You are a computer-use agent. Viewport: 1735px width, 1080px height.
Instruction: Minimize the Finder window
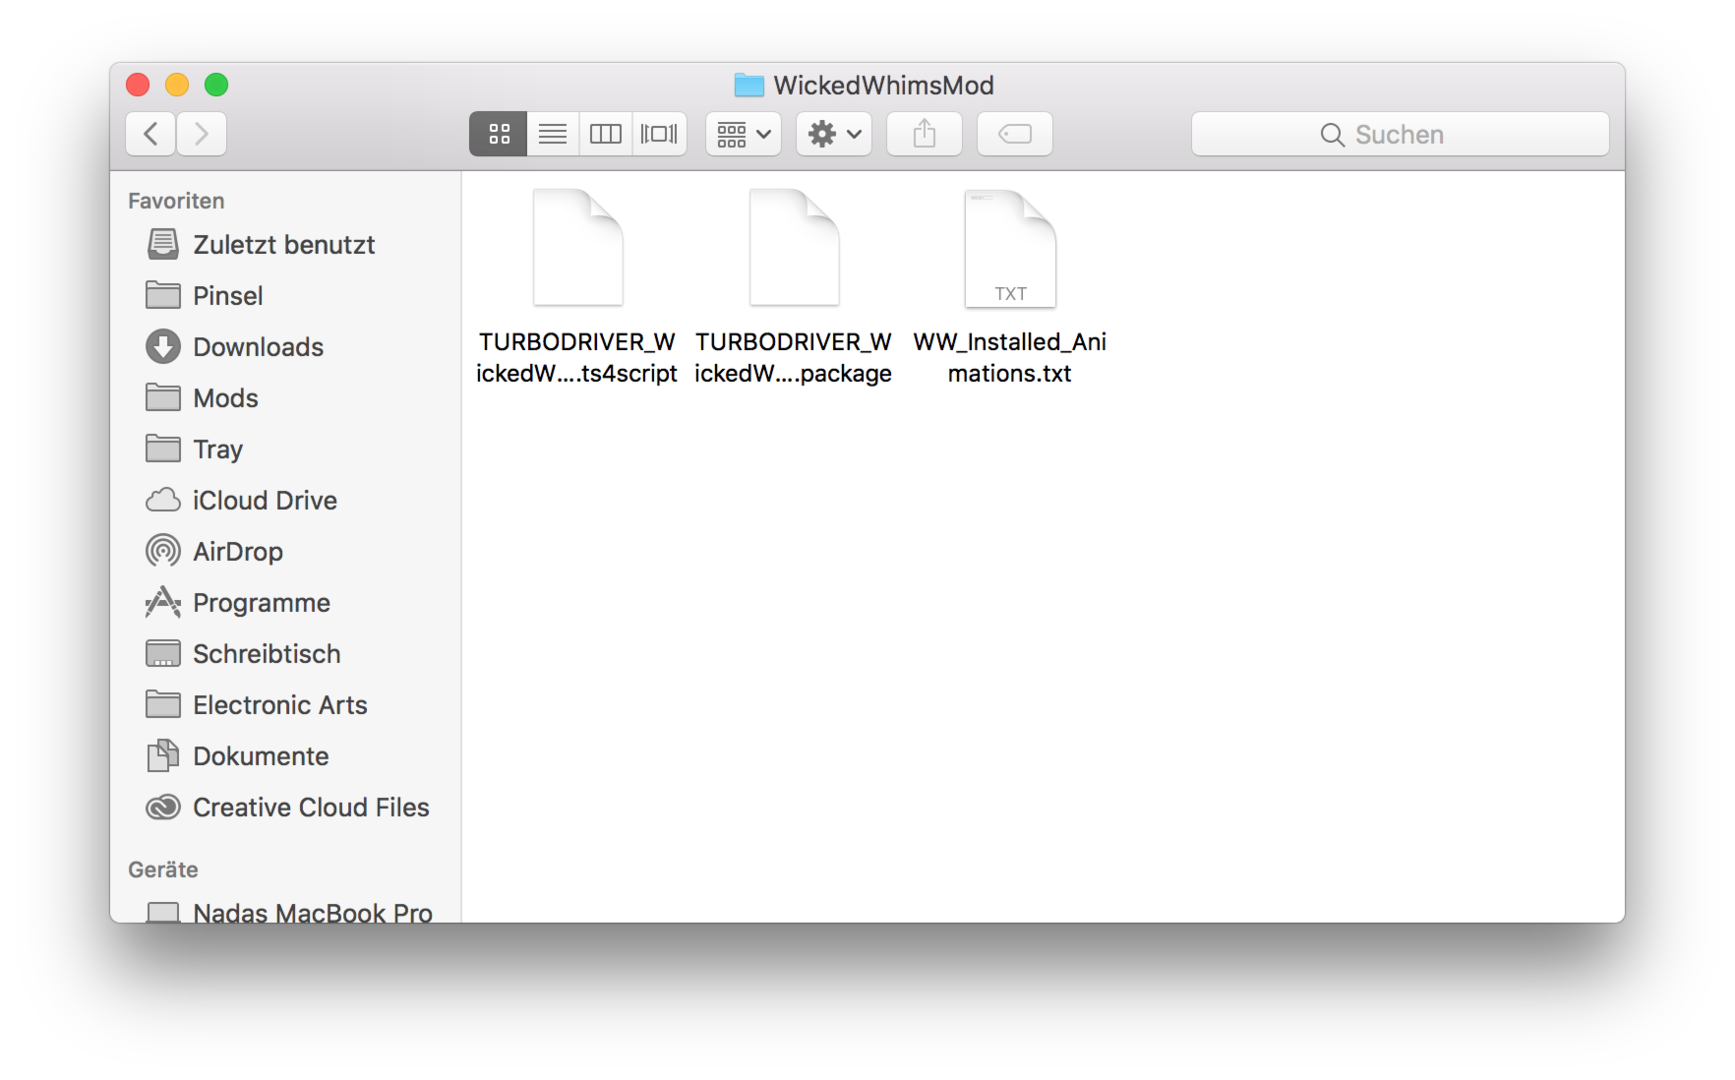(177, 85)
